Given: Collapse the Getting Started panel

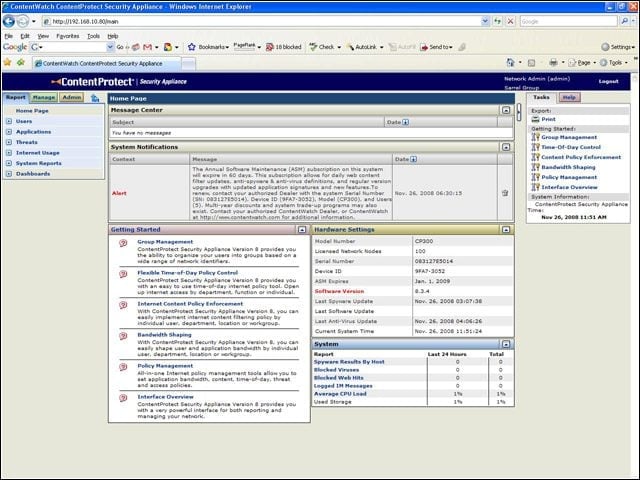Looking at the screenshot, I should pos(302,230).
